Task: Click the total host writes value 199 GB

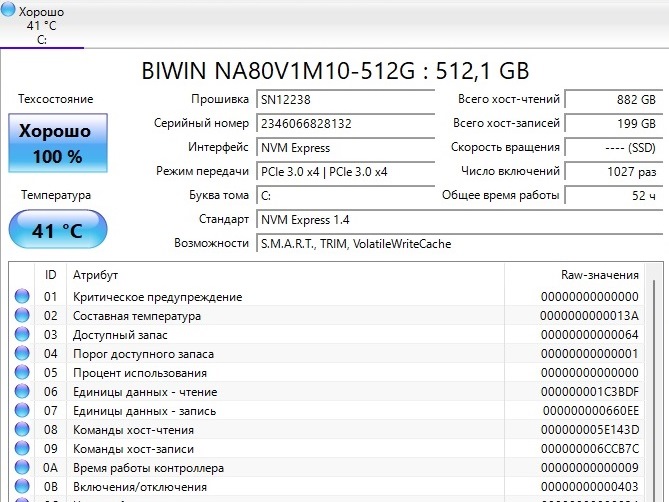Action: (614, 124)
